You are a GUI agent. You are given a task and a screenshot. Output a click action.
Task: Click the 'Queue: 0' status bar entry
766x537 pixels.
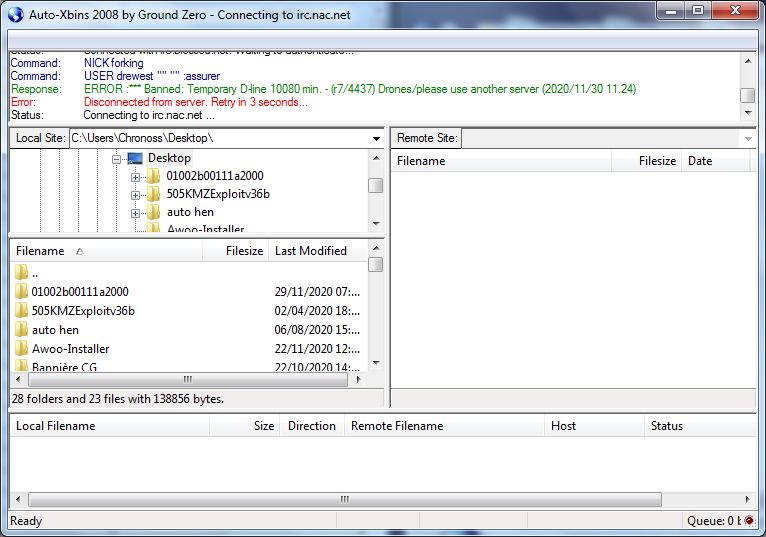coord(713,521)
